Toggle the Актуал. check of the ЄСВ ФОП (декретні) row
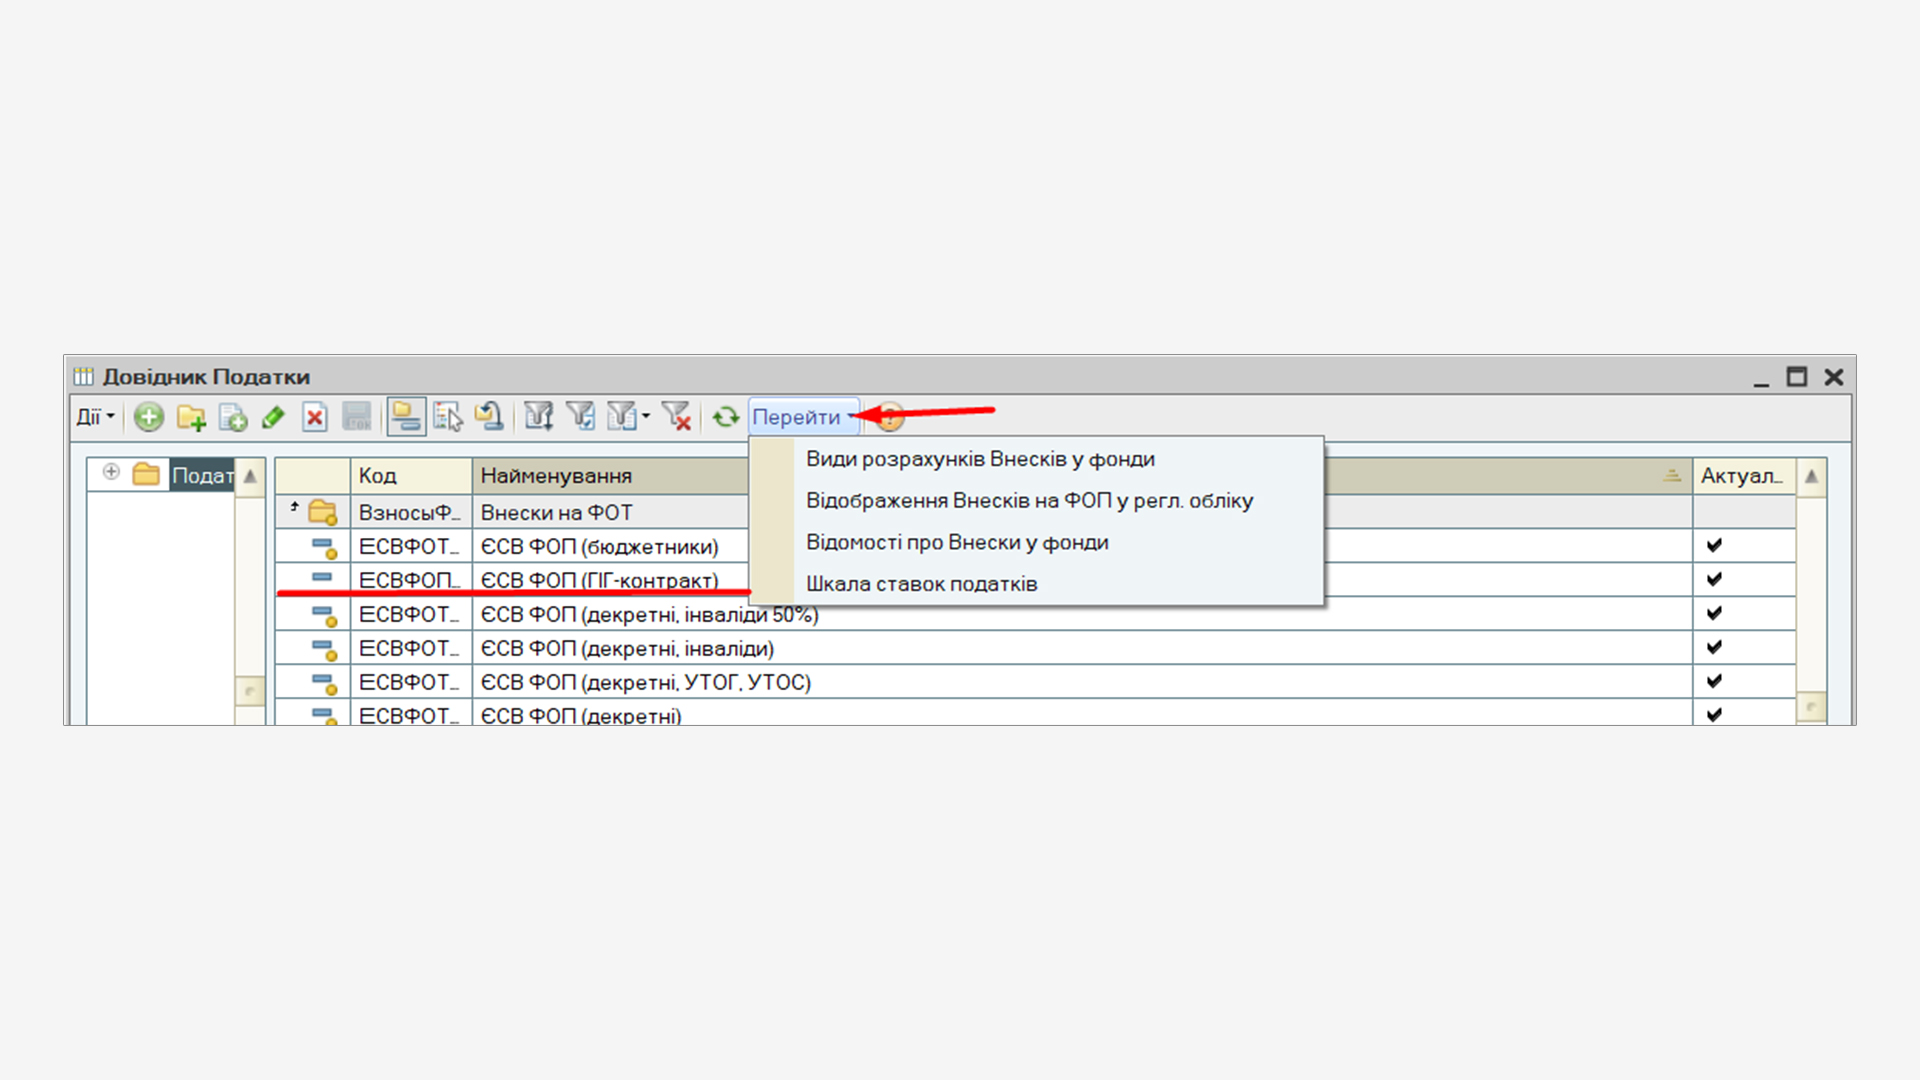This screenshot has width=1920, height=1080. [x=1714, y=714]
